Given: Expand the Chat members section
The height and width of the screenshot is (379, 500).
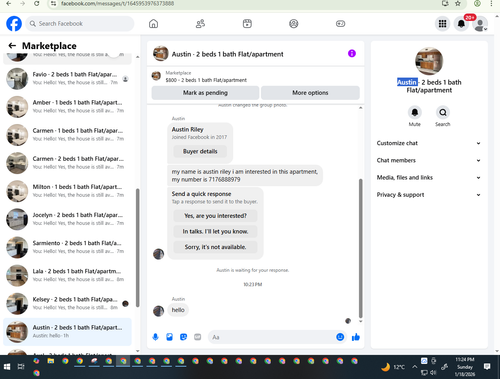Looking at the screenshot, I should click(429, 160).
